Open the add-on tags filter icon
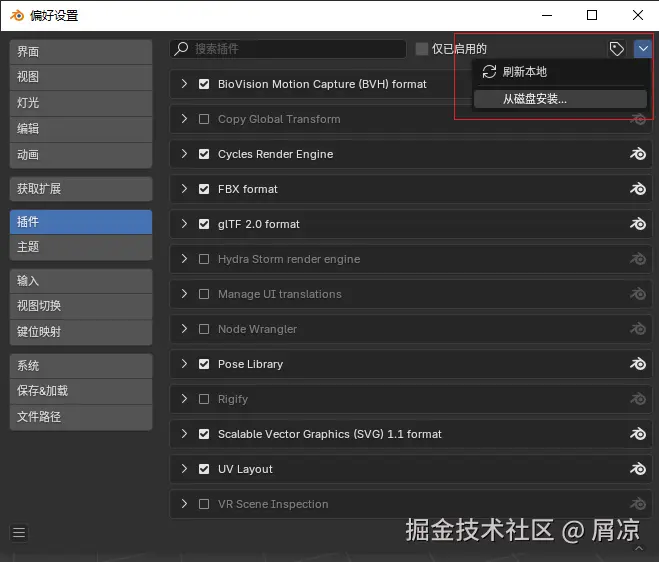Viewport: 659px width, 562px height. [x=617, y=49]
